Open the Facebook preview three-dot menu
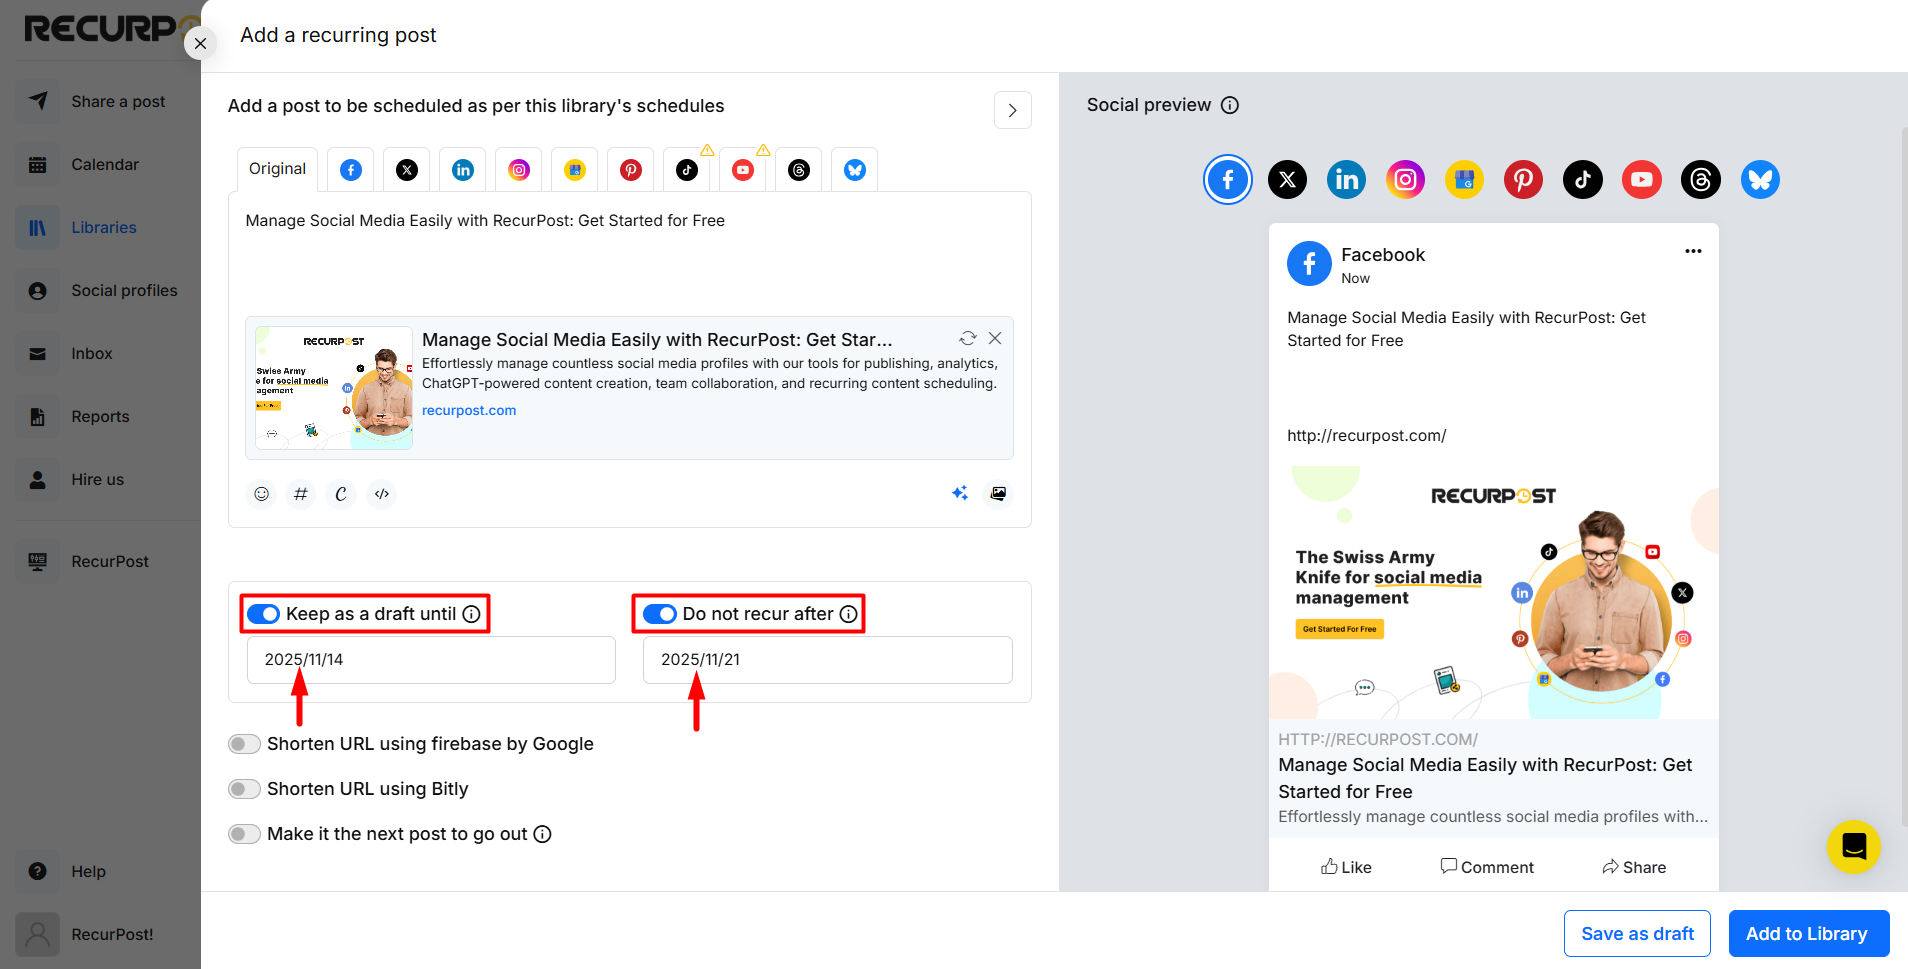 [1693, 251]
